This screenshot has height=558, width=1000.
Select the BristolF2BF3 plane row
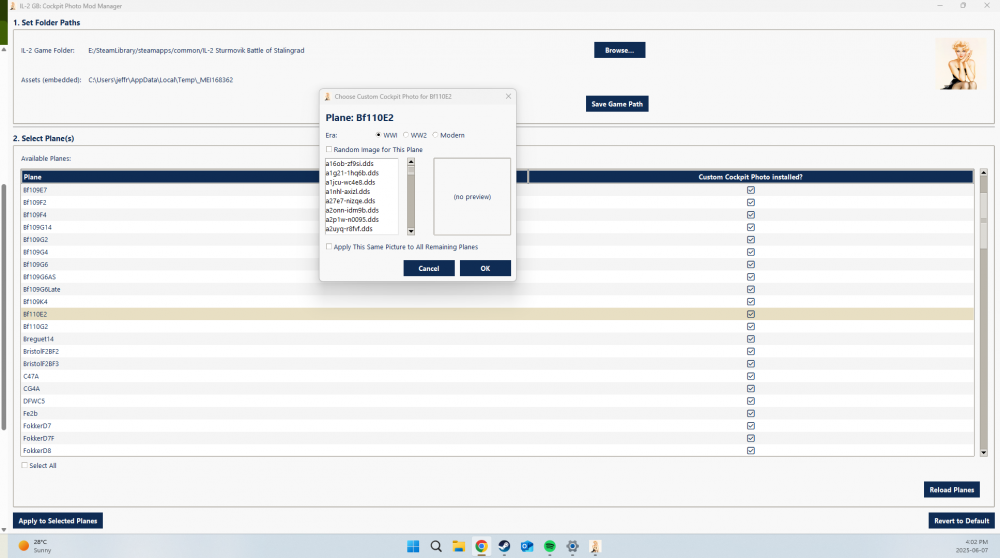(497, 364)
